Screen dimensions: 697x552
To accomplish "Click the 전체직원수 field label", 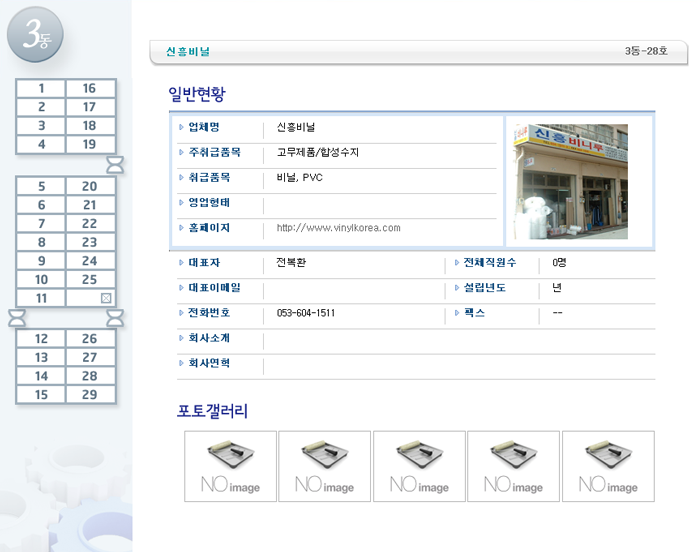I will (x=490, y=262).
